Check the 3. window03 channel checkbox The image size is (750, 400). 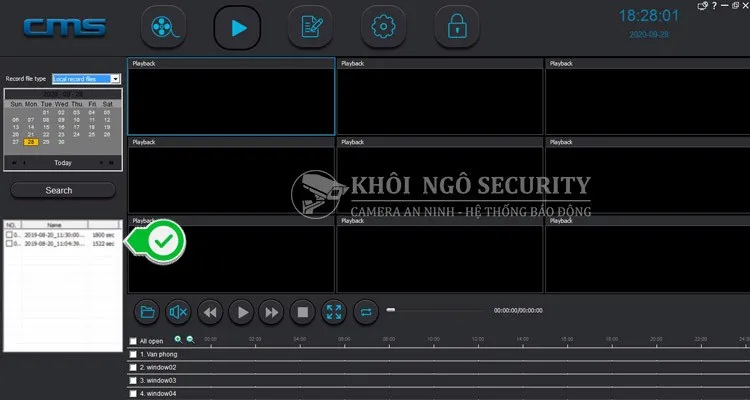coord(133,381)
